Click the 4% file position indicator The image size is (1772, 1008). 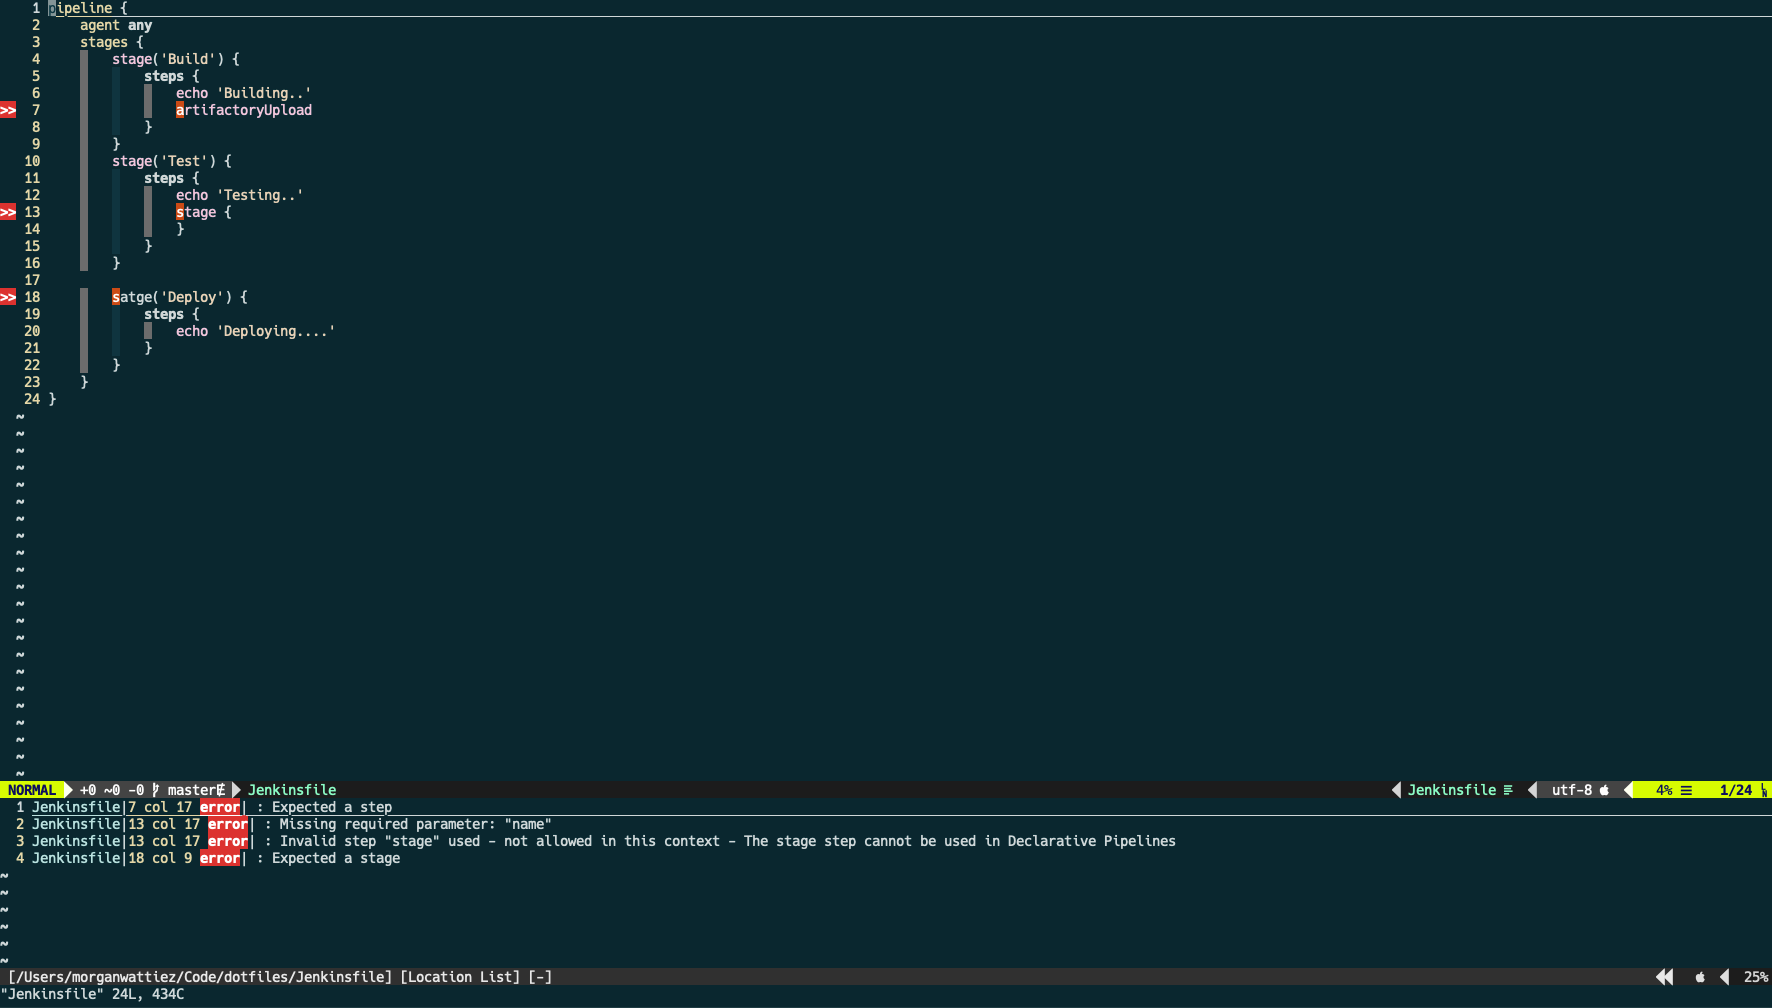coord(1664,790)
